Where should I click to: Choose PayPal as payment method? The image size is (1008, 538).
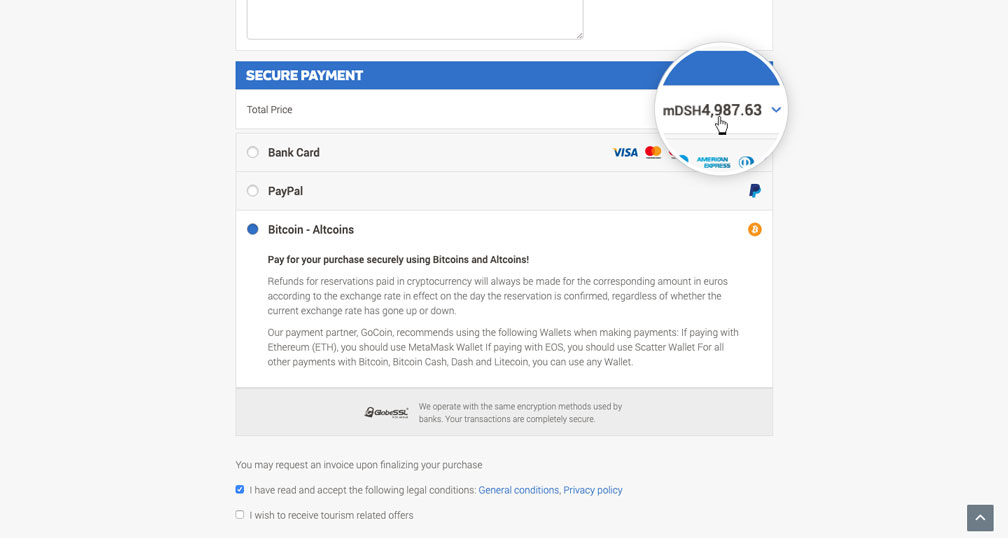coord(253,191)
